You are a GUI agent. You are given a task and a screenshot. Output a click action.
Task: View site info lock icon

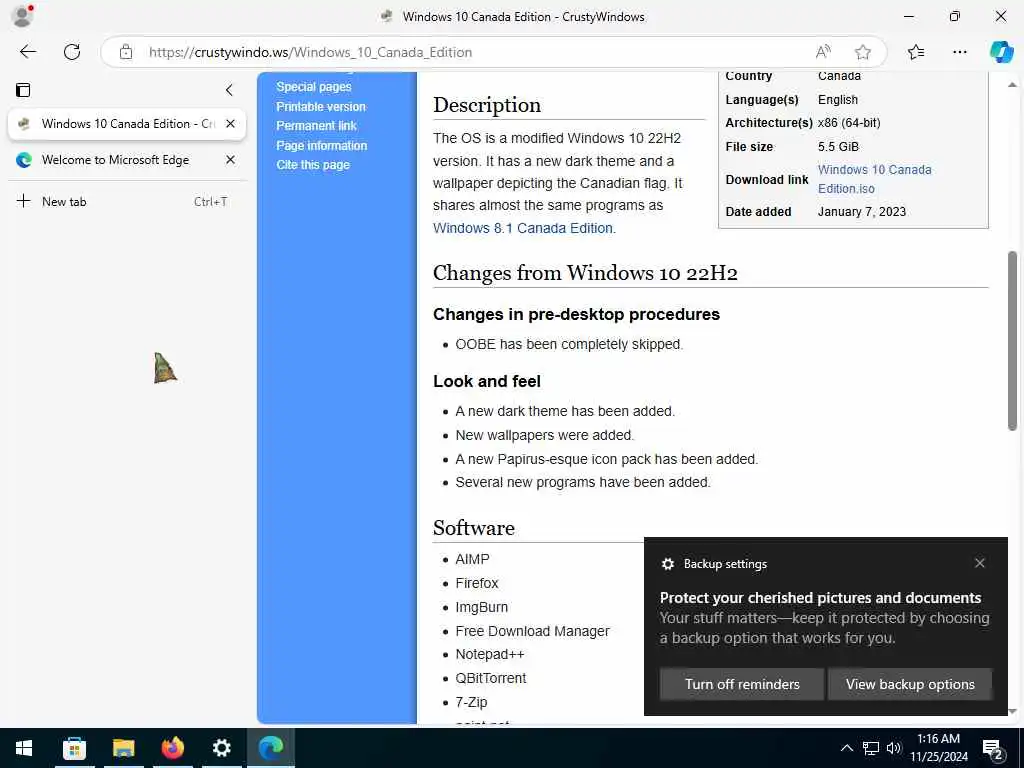[125, 52]
